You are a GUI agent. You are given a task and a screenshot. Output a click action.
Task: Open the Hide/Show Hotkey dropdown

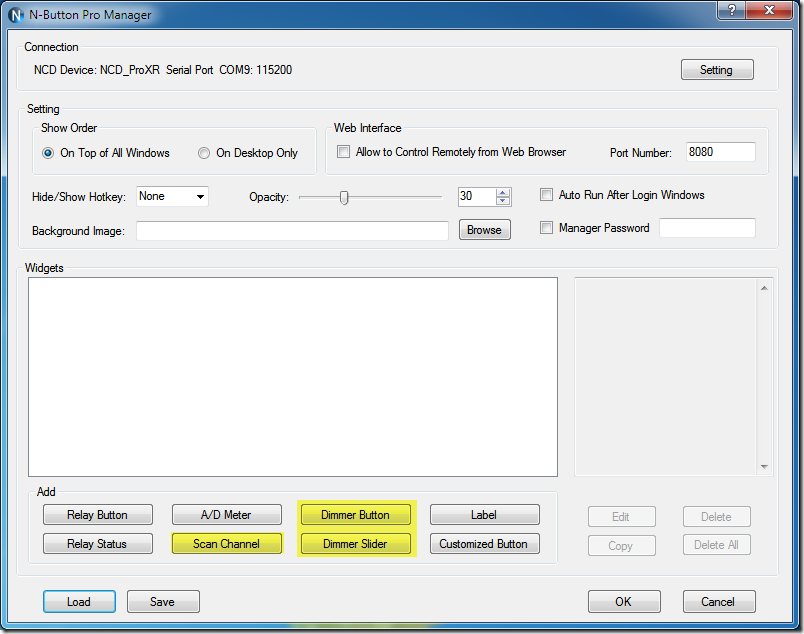click(x=172, y=196)
